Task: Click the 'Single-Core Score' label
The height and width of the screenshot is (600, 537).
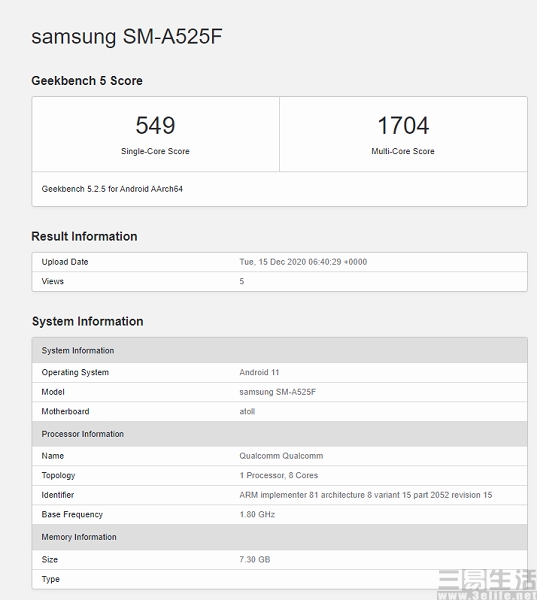Action: [155, 151]
